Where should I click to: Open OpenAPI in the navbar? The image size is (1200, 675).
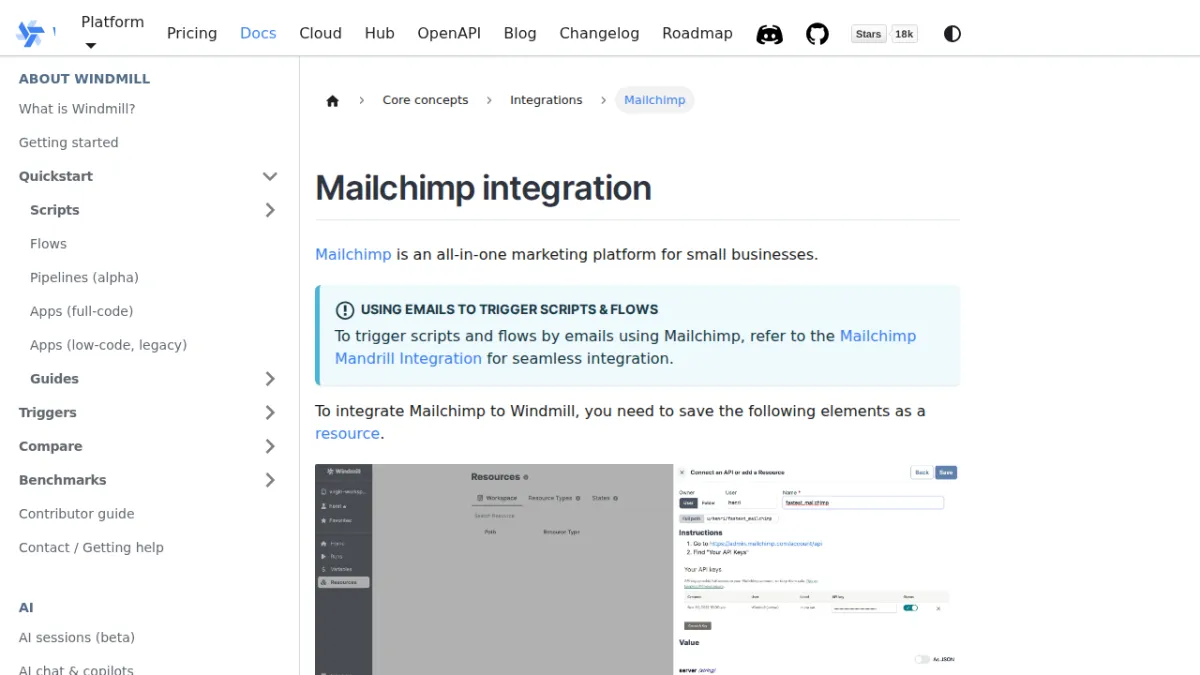point(449,33)
